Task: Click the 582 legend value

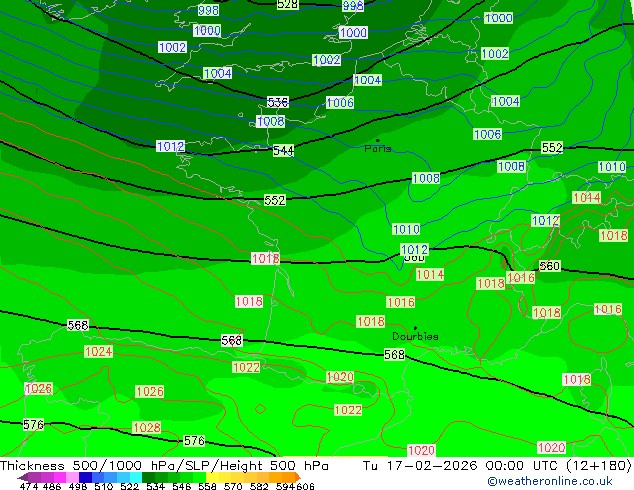Action: [259, 486]
